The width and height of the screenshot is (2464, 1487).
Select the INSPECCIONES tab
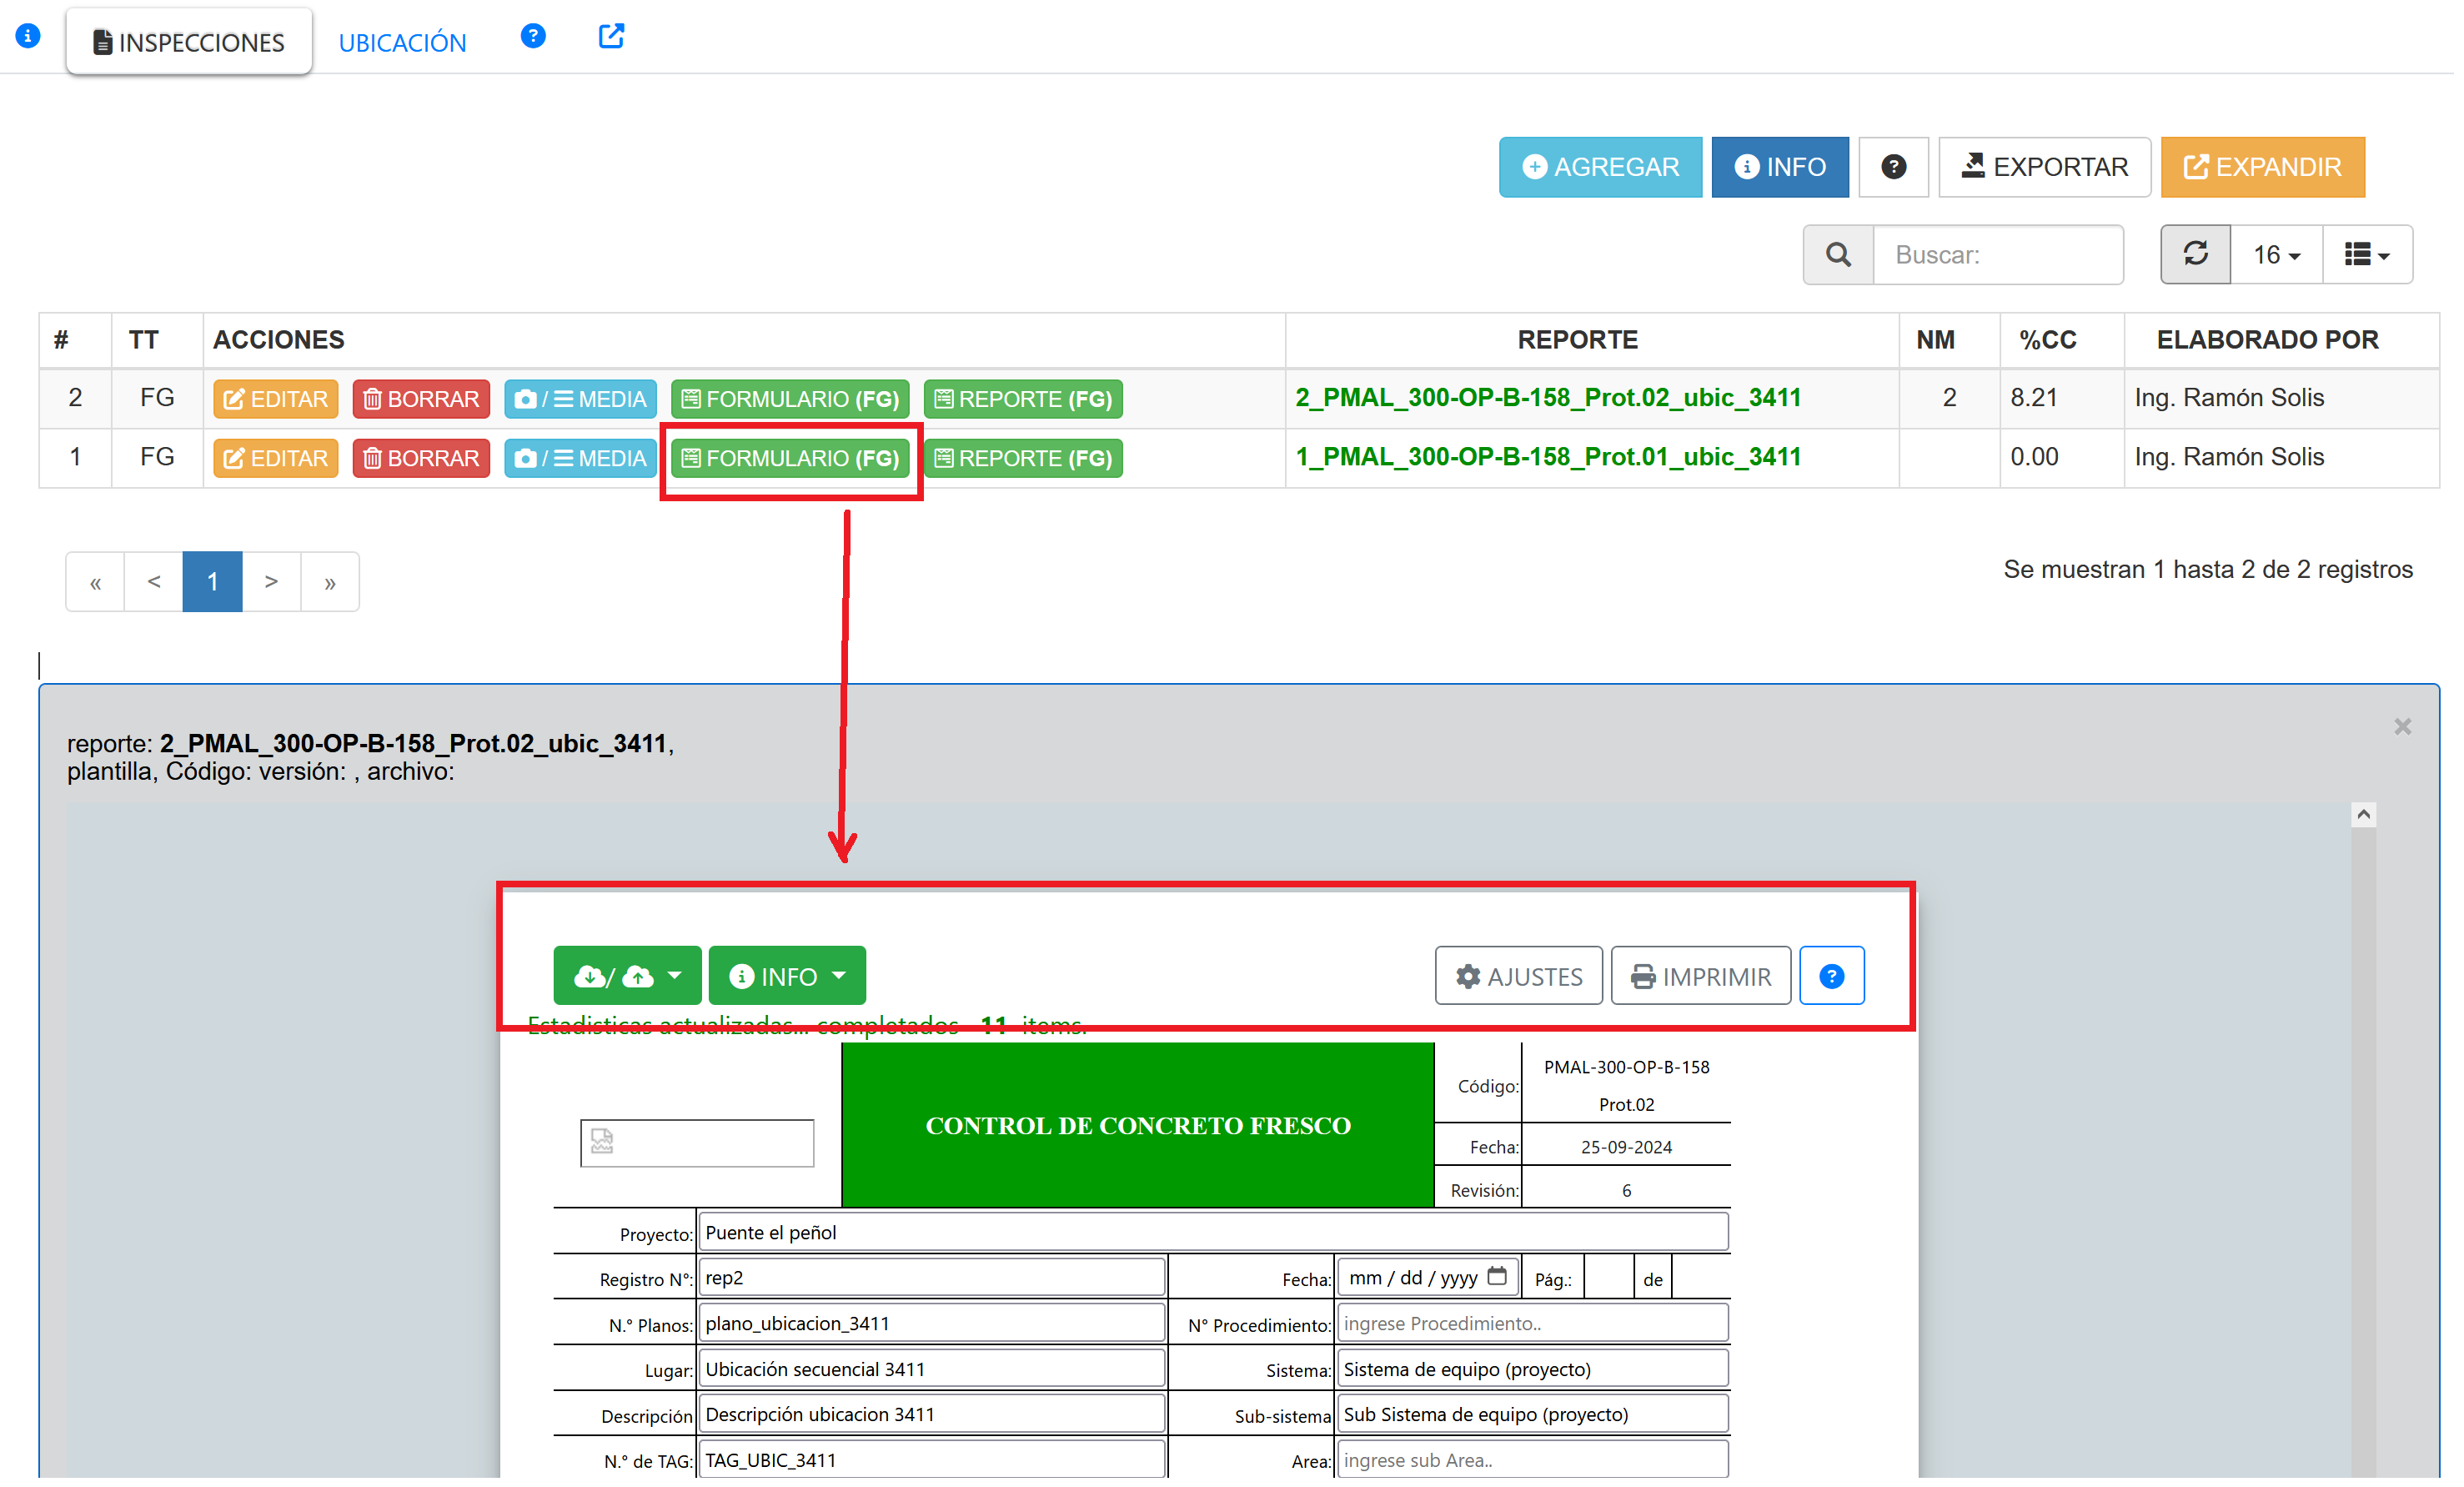click(189, 43)
